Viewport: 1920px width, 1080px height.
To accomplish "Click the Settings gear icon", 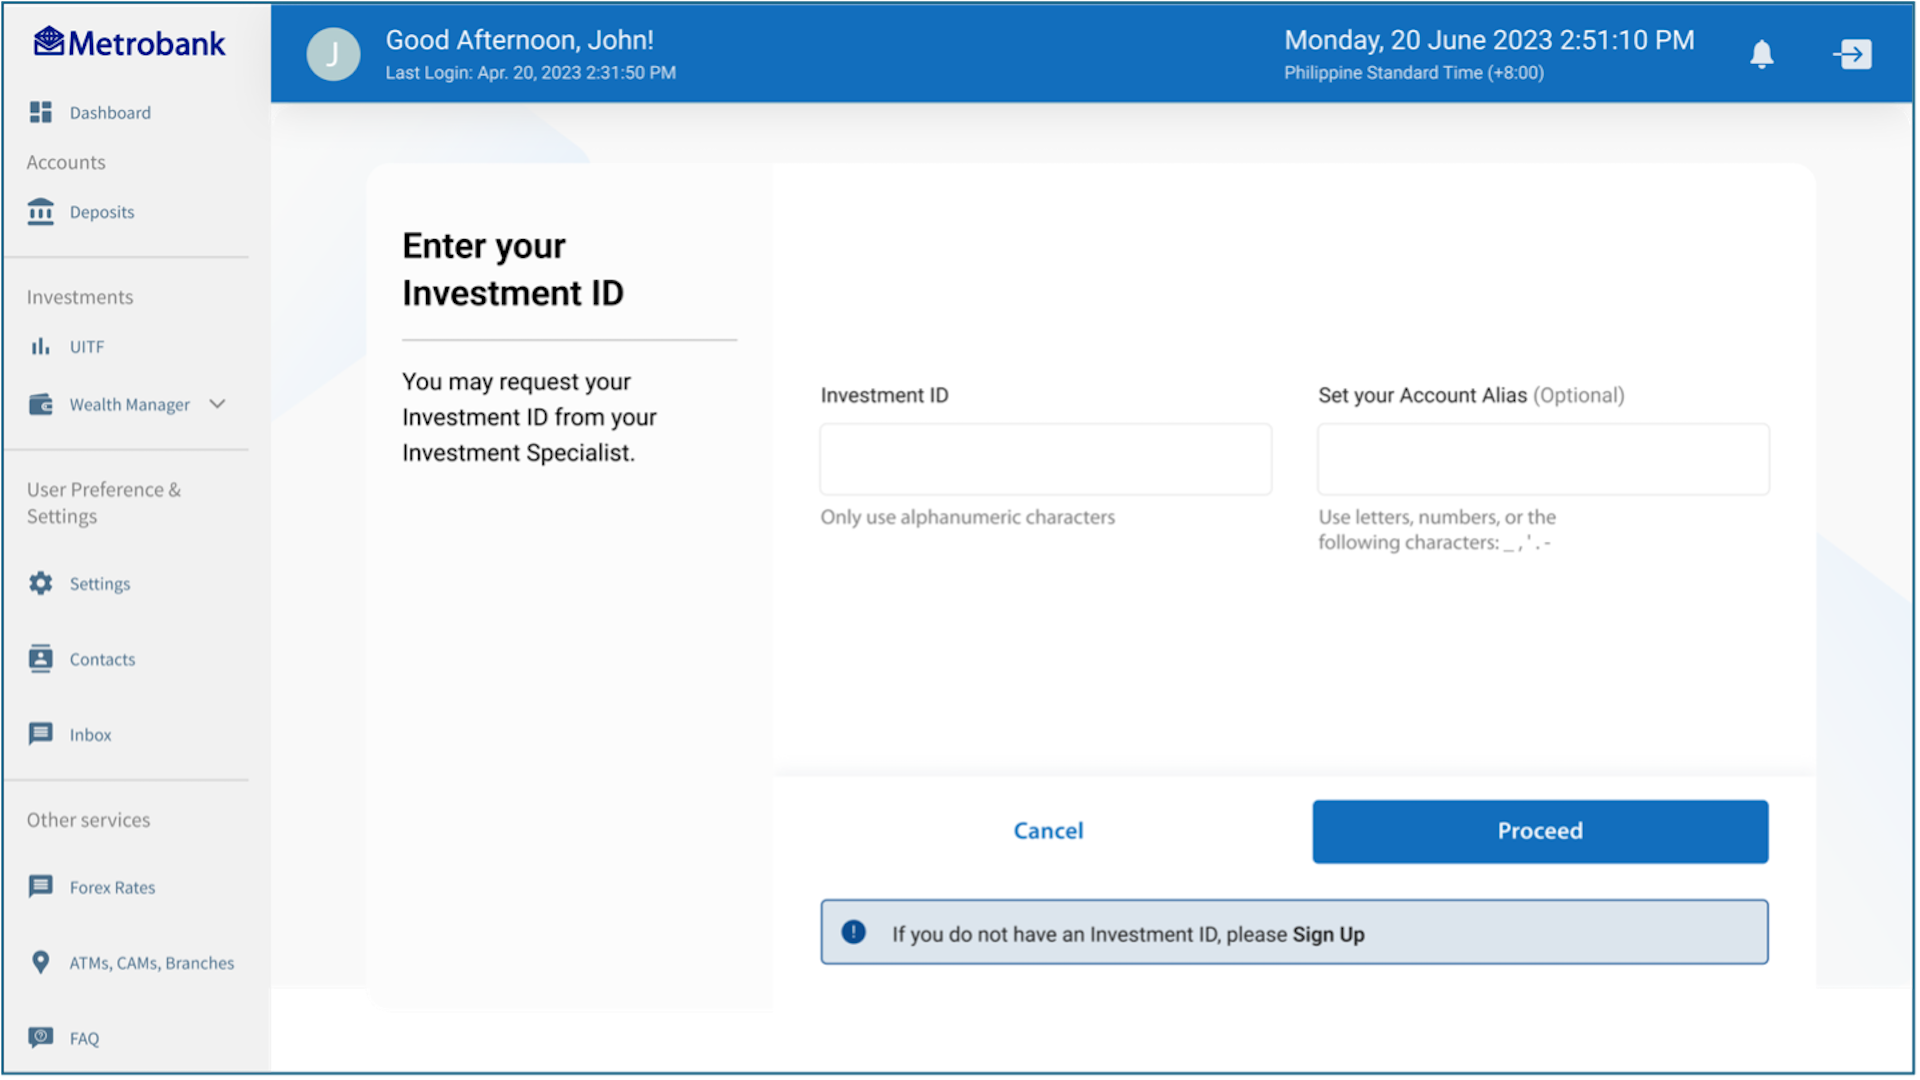I will coord(40,583).
